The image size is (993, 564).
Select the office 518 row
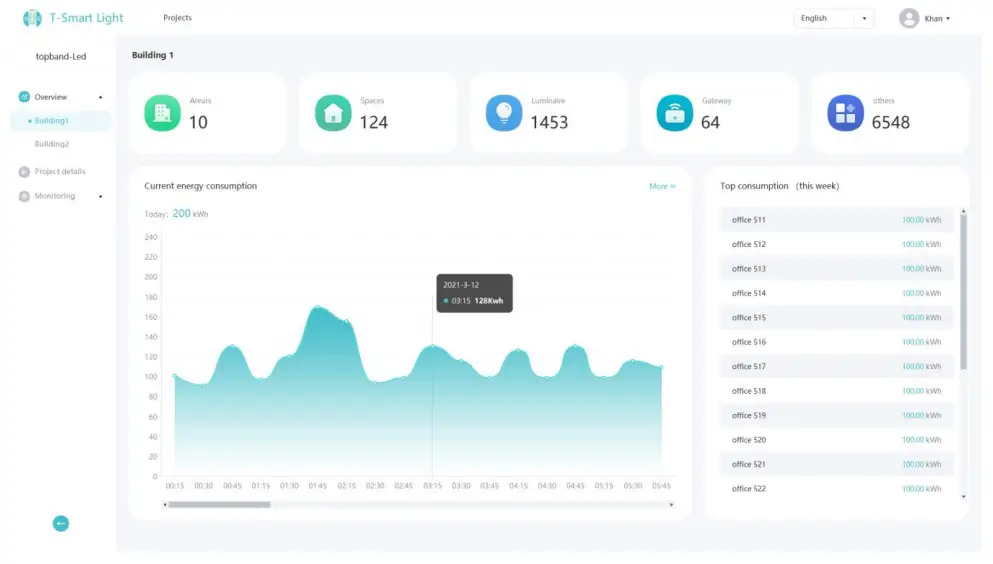coord(836,391)
